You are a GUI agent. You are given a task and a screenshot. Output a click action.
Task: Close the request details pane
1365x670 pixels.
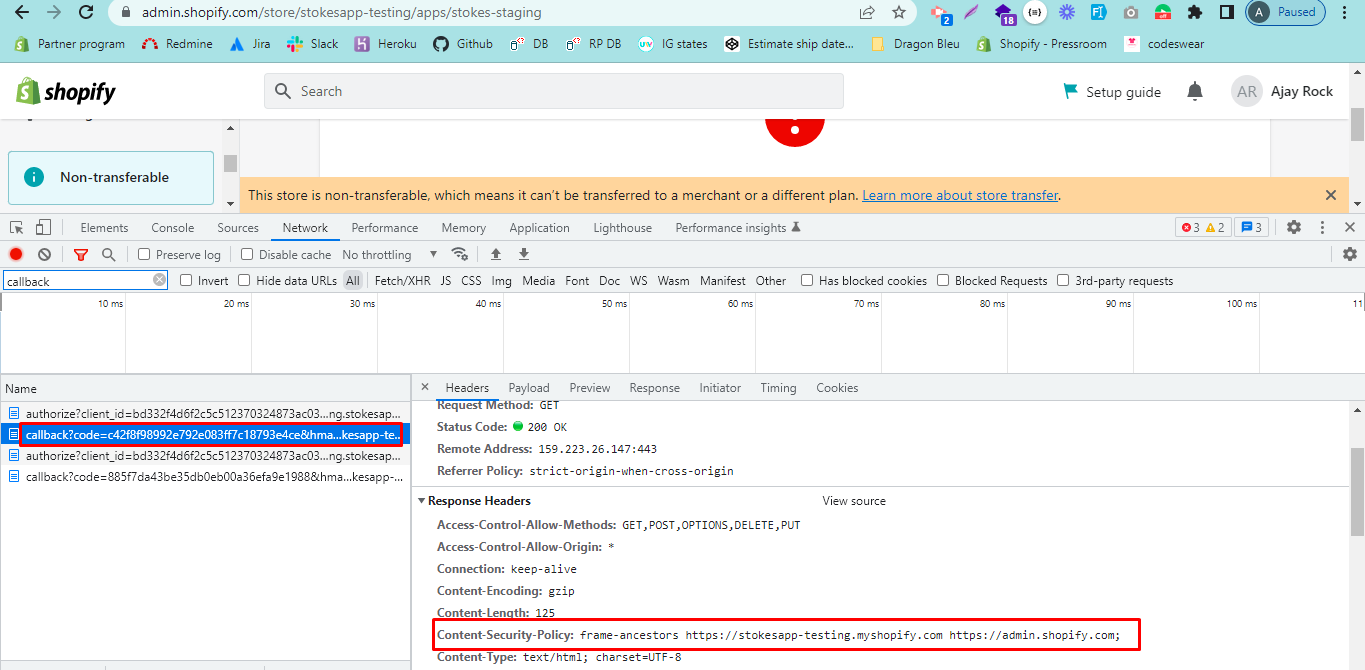click(x=424, y=387)
